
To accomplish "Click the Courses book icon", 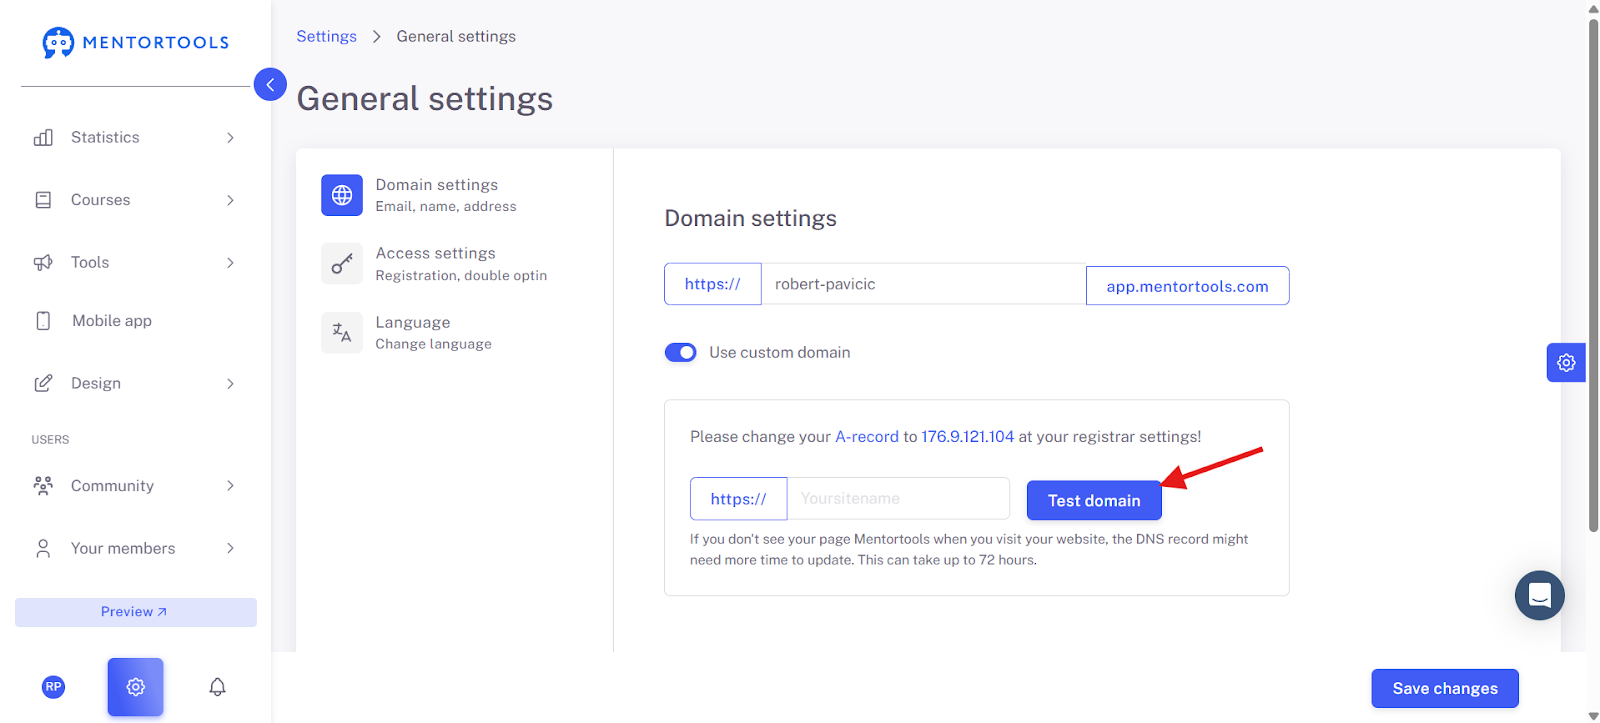I will tap(43, 200).
